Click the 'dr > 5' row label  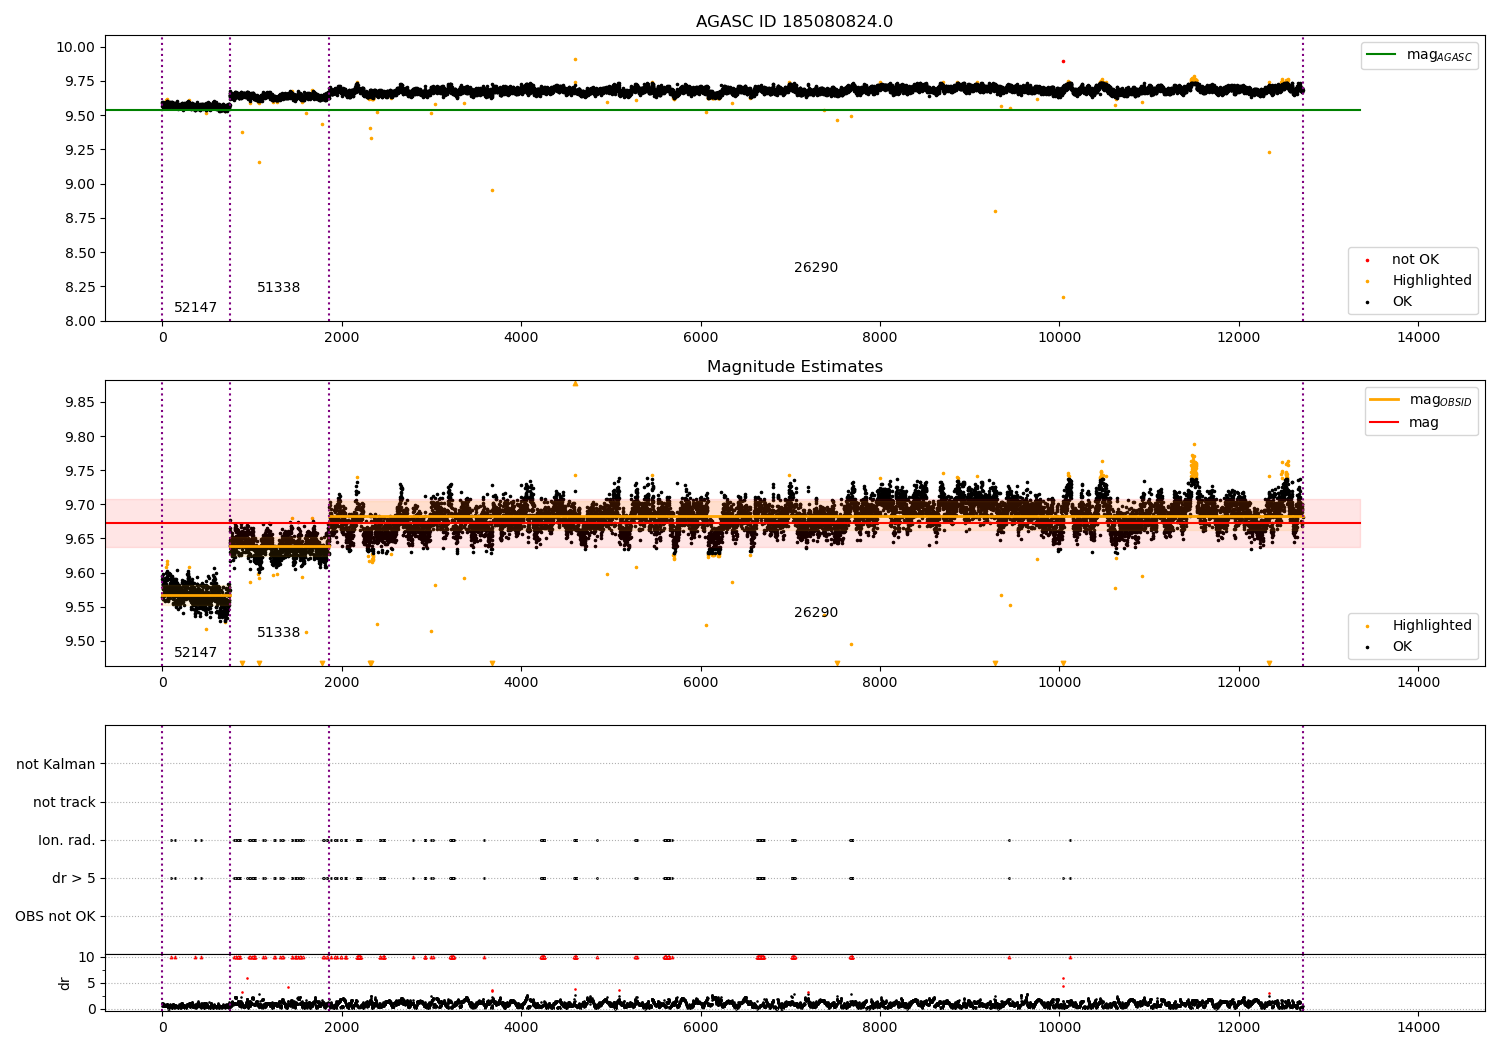(74, 879)
